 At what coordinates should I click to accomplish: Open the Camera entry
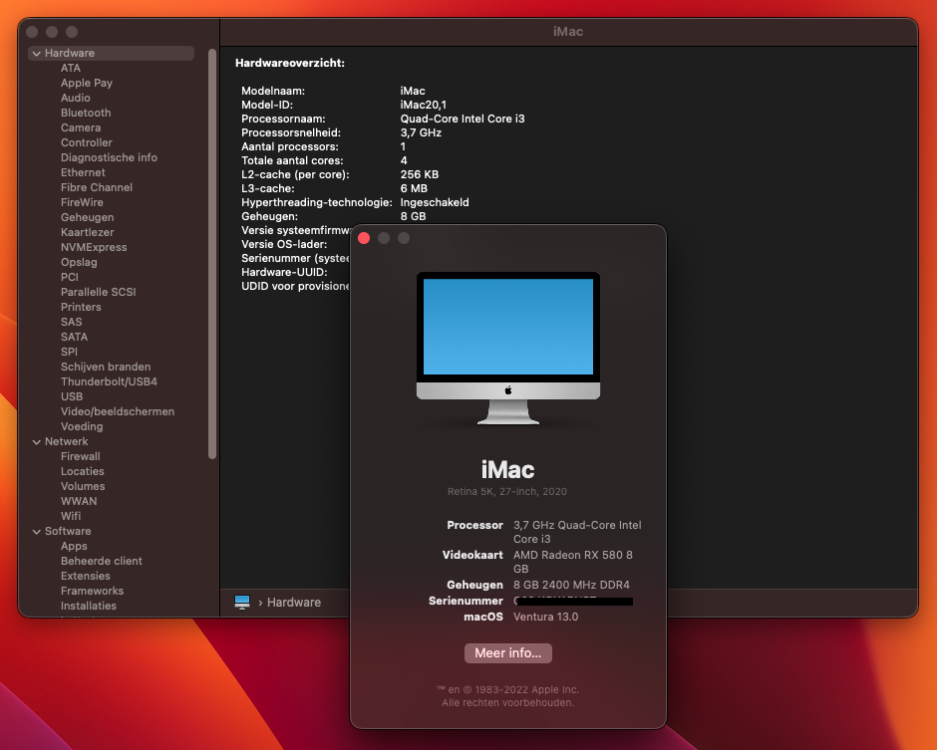81,128
